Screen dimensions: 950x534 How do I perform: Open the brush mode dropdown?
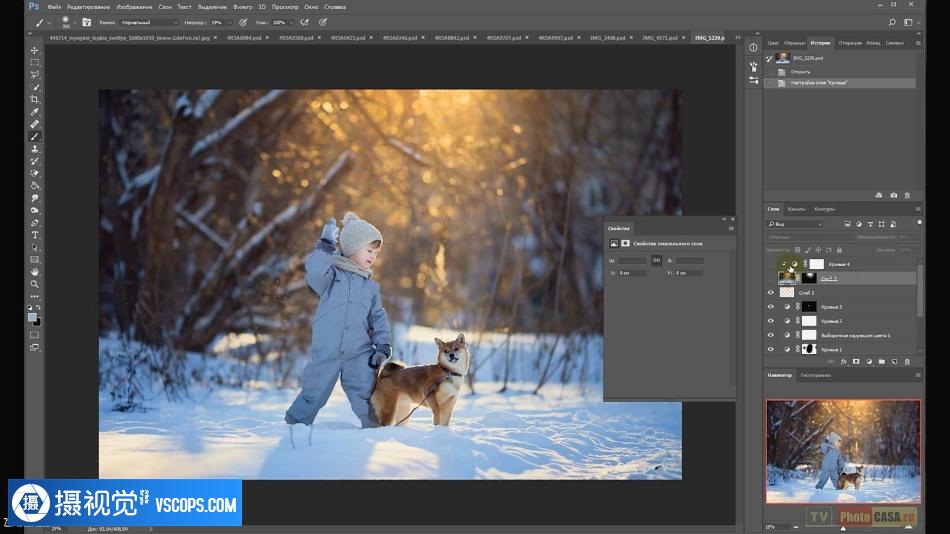pyautogui.click(x=149, y=22)
